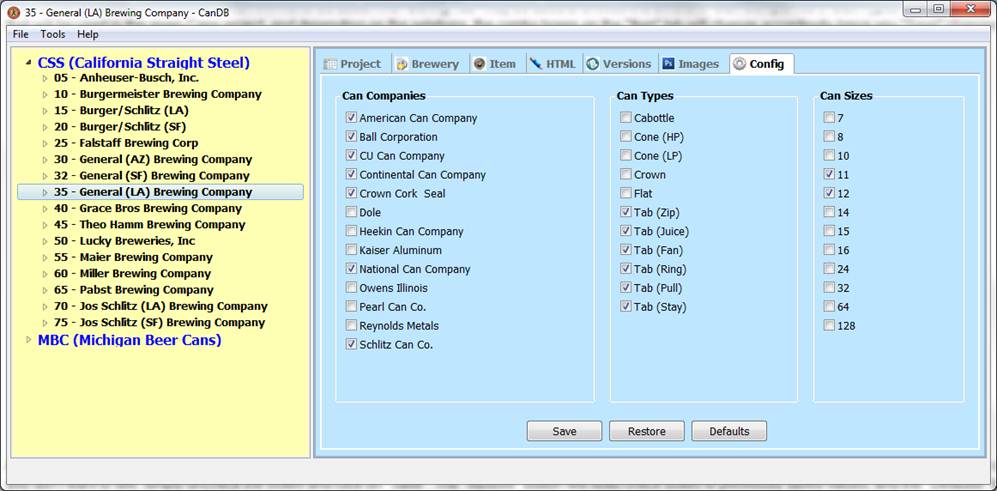Click the Images tab icon

tap(668, 64)
